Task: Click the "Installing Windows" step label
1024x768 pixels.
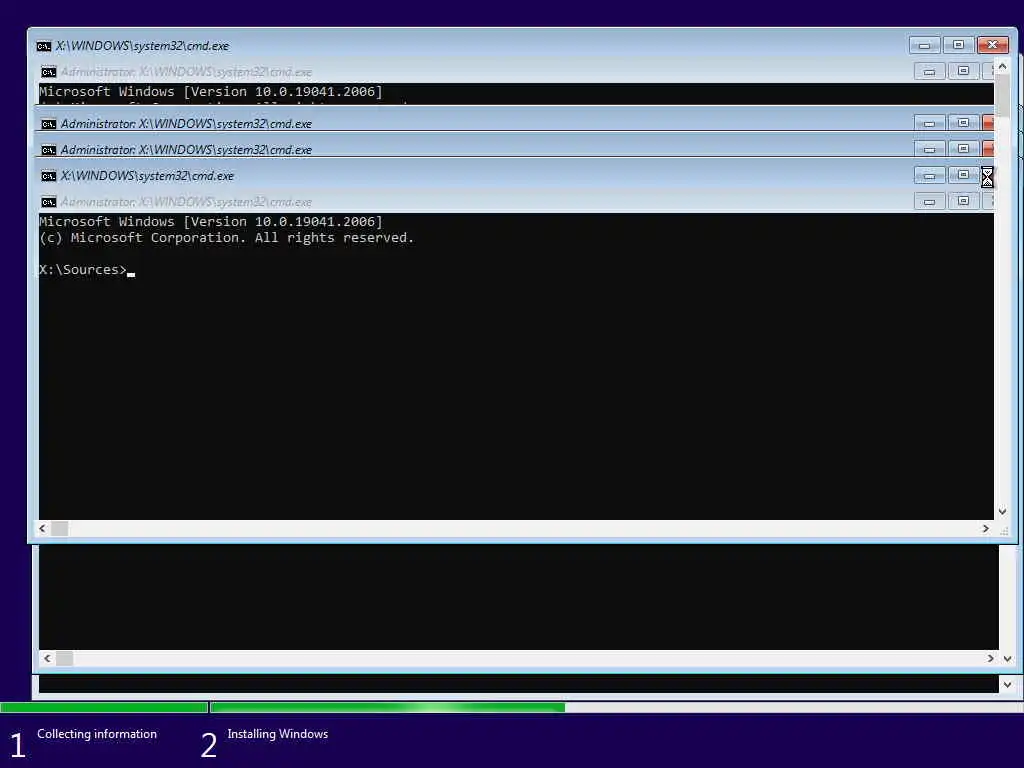Action: [278, 733]
